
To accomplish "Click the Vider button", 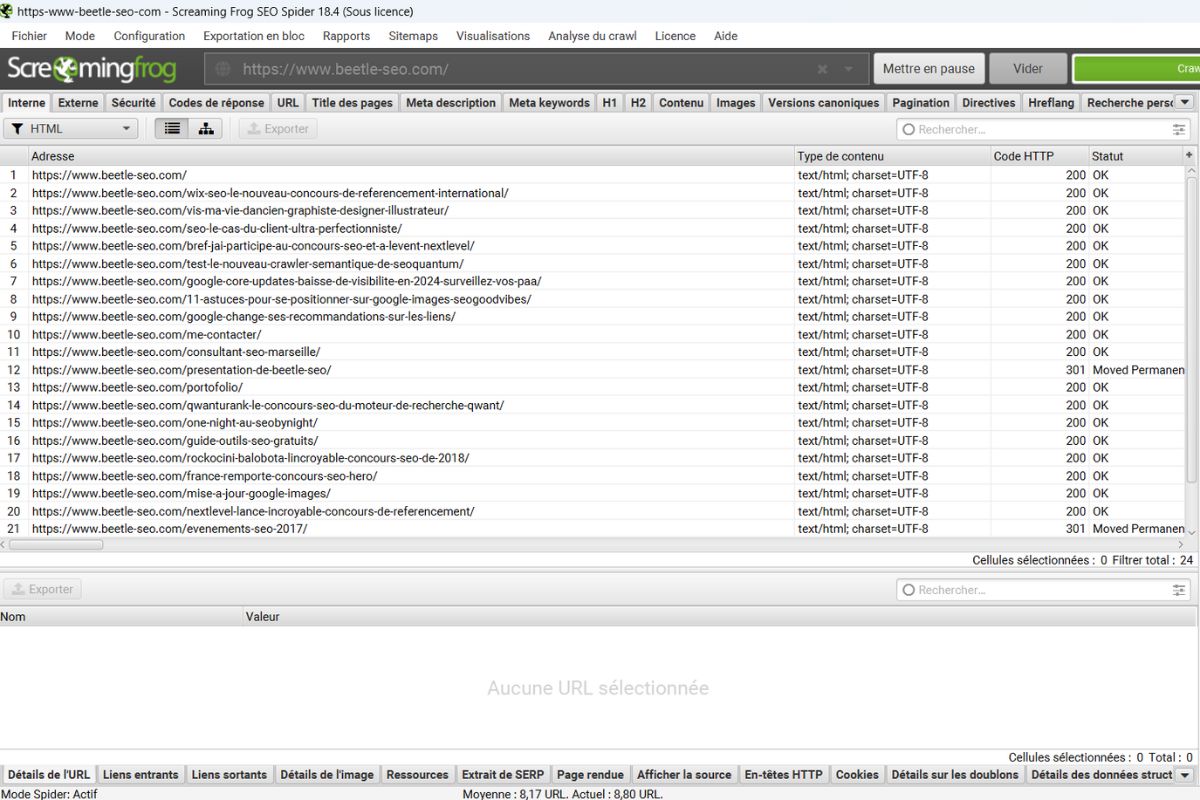I will (x=1028, y=69).
